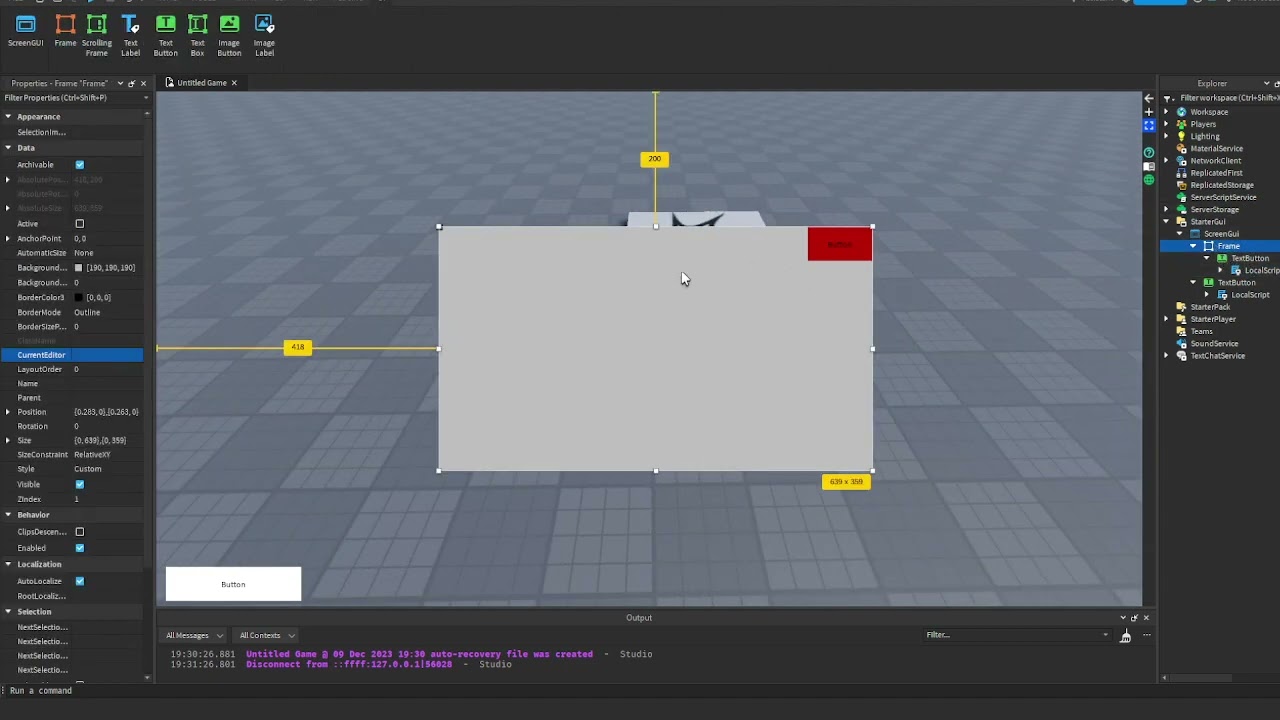The width and height of the screenshot is (1280, 720).
Task: Click the green globe icon in viewport strip
Action: [x=1148, y=180]
